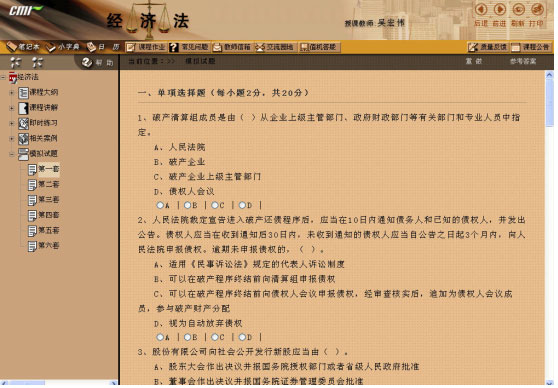This screenshot has height=388, width=558.
Task: Open the 课程作业 toolbar item
Action: (x=146, y=47)
